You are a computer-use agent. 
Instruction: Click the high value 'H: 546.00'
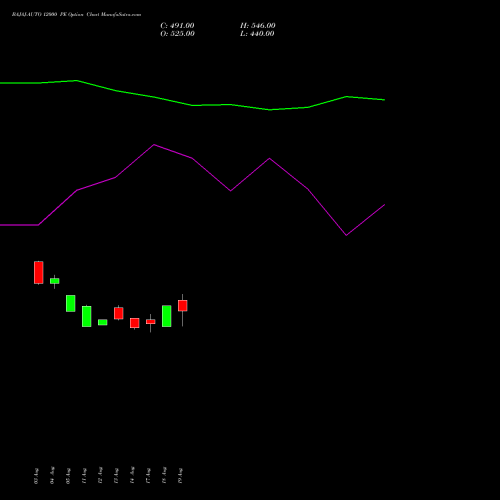pos(258,26)
